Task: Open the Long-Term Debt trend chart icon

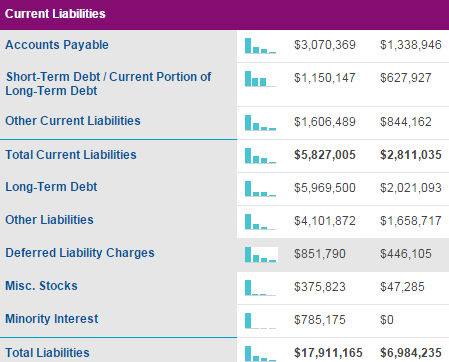Action: [260, 188]
